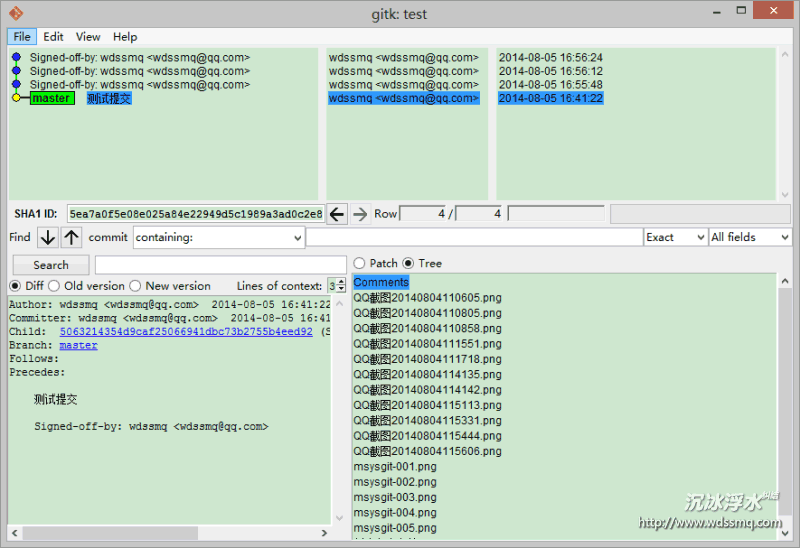Click the find previous up arrow
The width and height of the screenshot is (800, 548).
72,237
